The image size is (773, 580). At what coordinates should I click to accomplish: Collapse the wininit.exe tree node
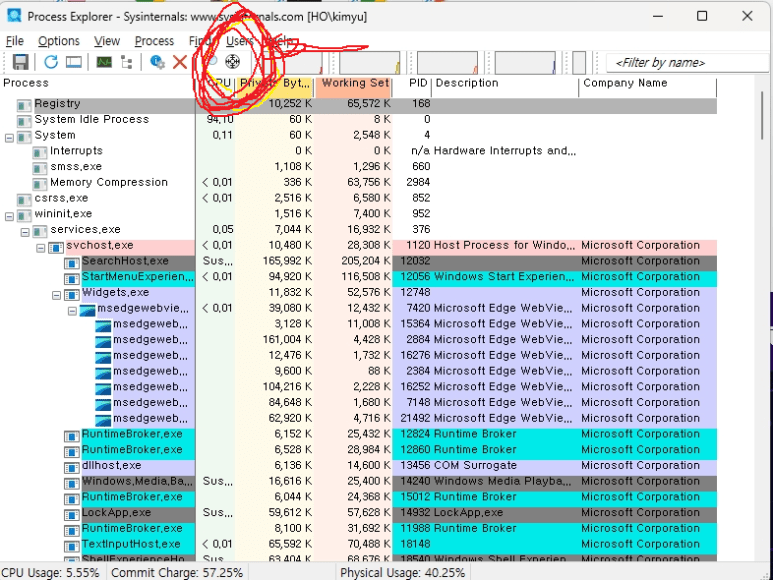click(x=9, y=216)
